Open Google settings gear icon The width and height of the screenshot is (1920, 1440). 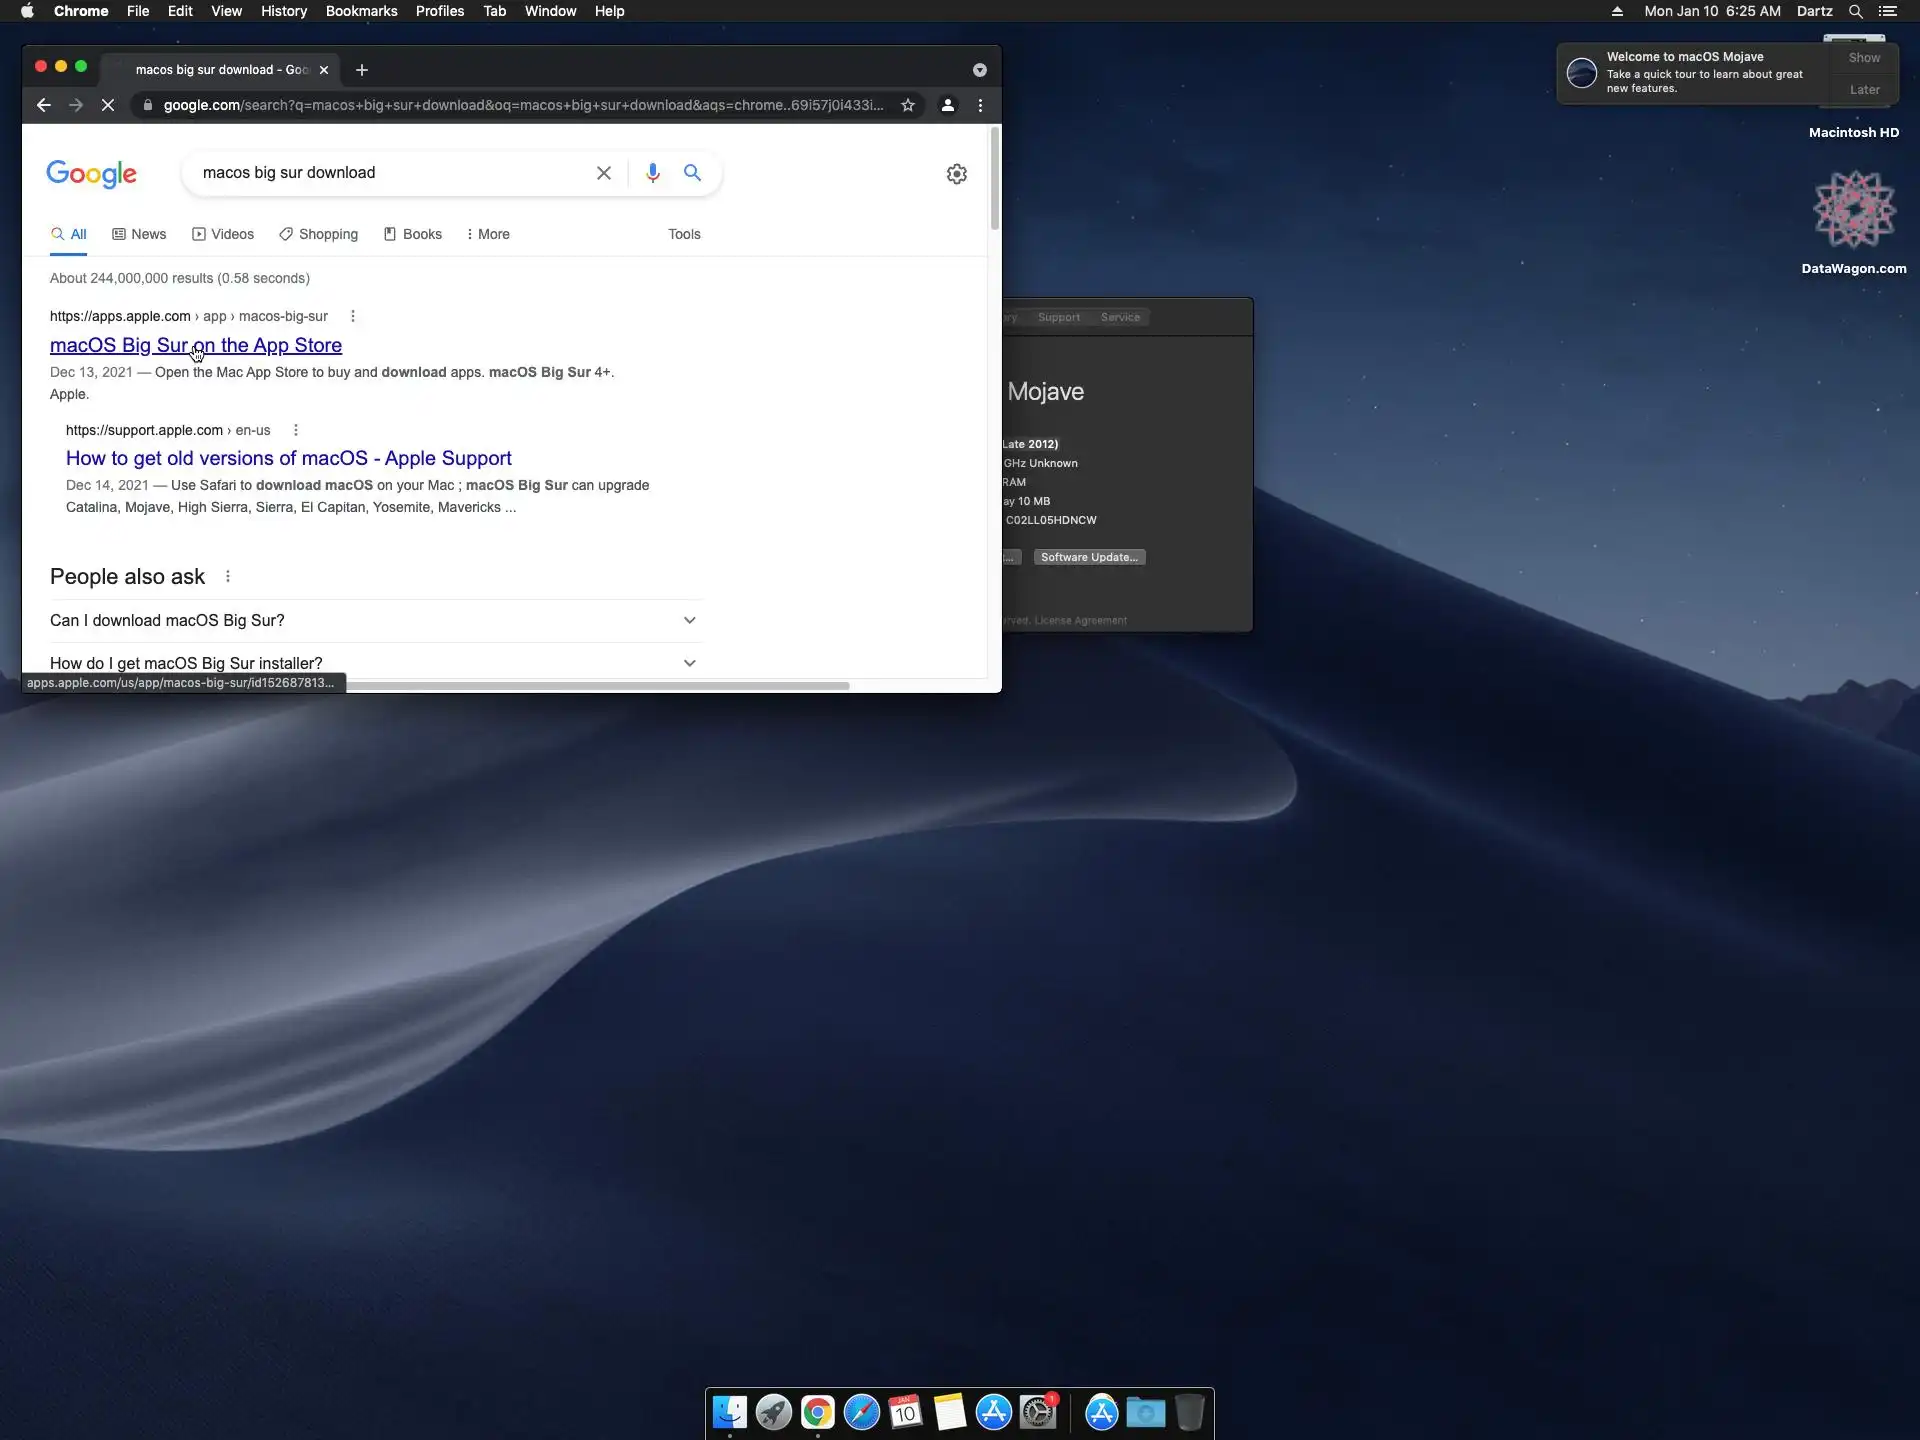(x=957, y=174)
